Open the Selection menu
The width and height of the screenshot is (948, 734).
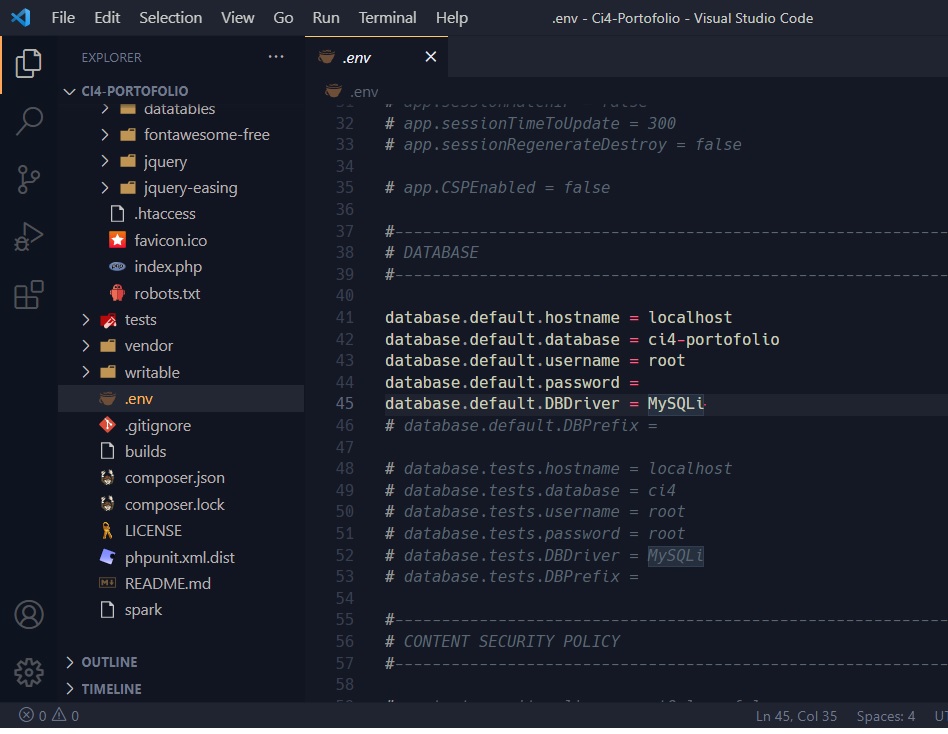tap(170, 18)
